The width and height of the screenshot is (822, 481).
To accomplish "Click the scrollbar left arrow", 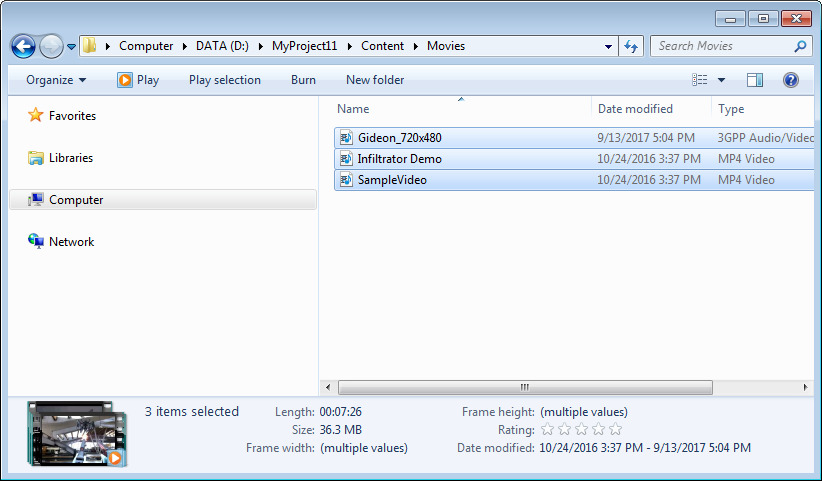I will pos(328,388).
